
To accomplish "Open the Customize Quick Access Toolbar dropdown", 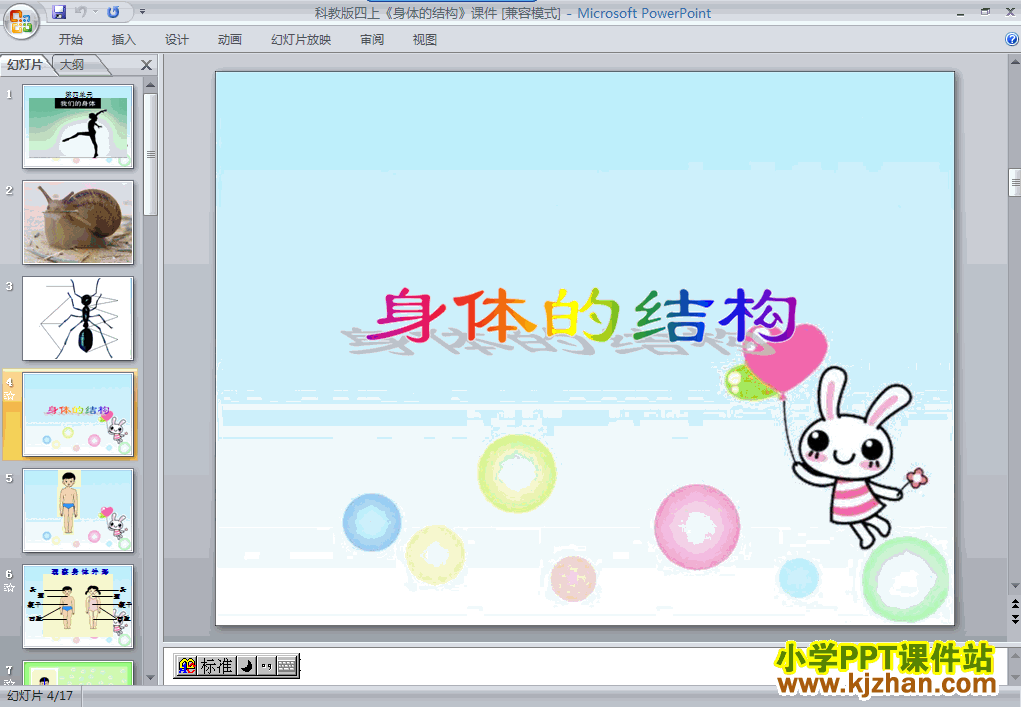I will pyautogui.click(x=143, y=12).
